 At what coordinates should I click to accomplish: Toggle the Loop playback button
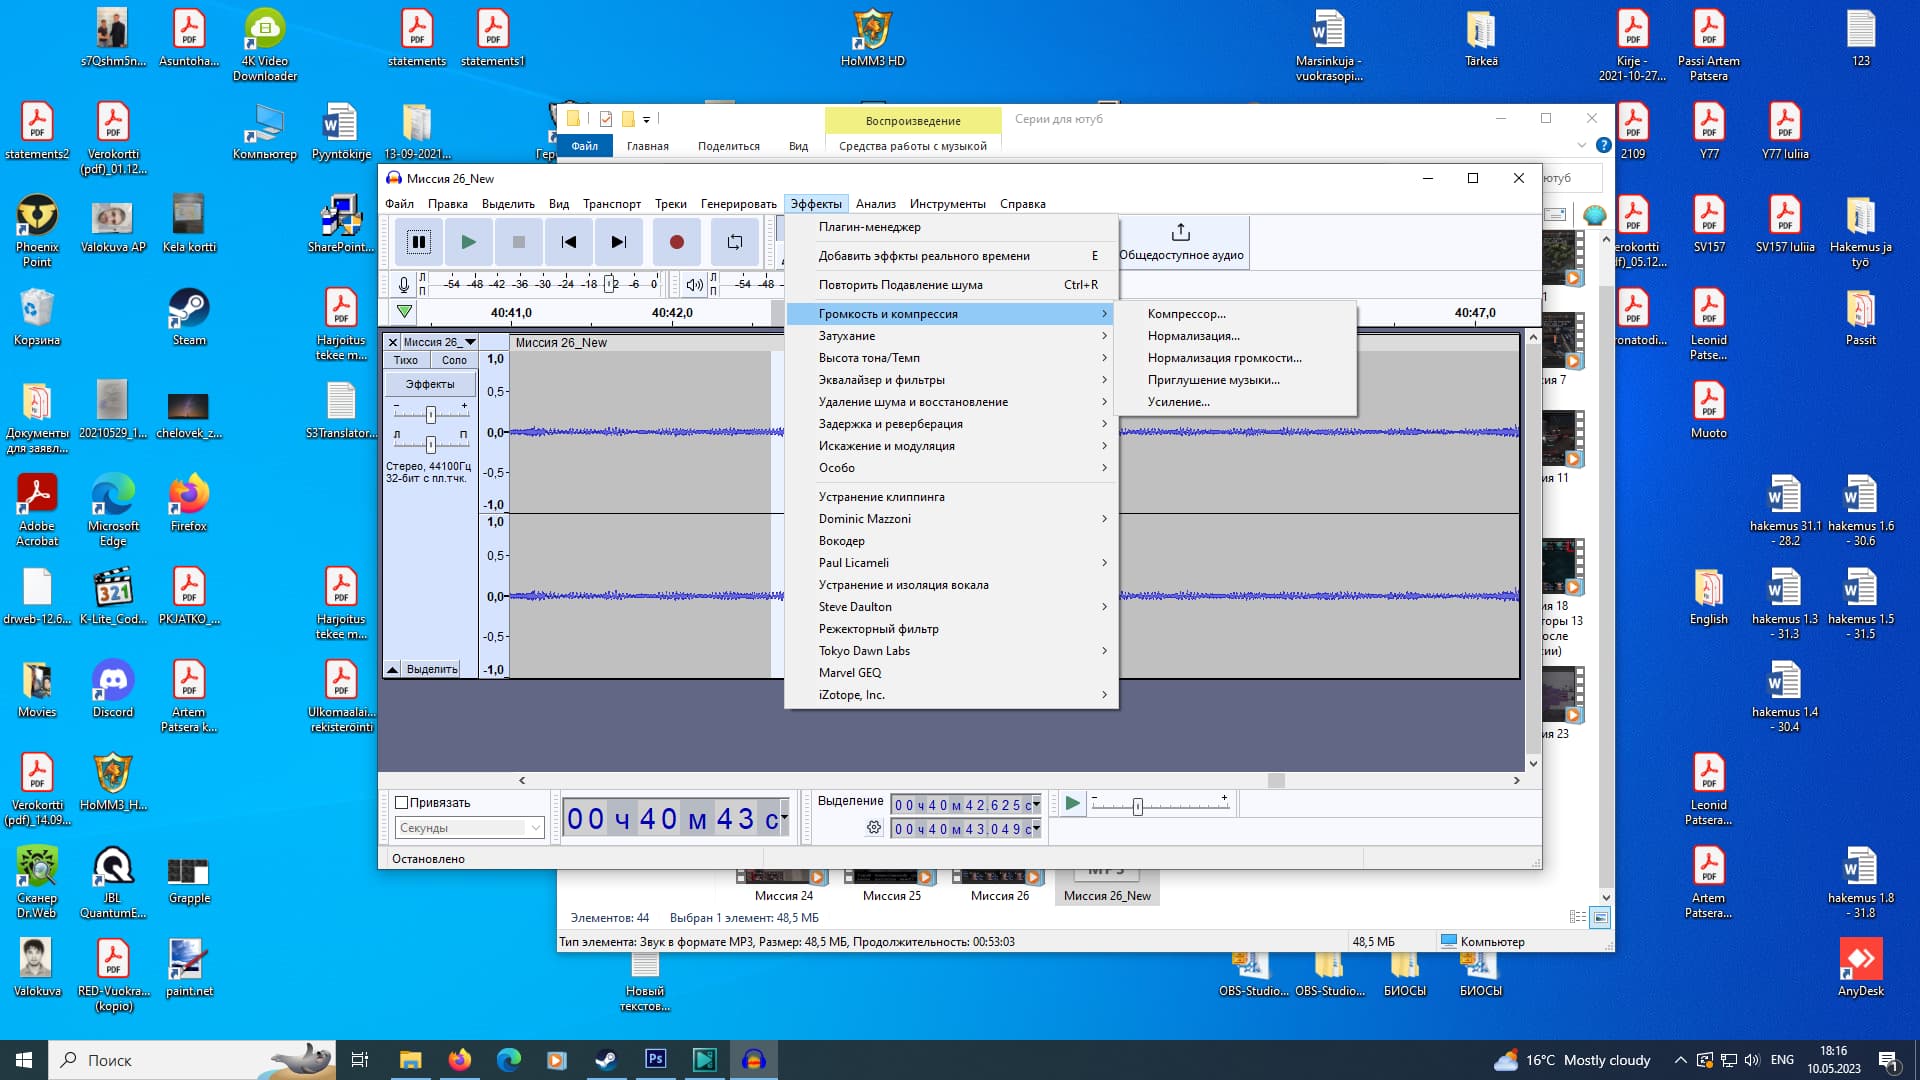click(734, 242)
